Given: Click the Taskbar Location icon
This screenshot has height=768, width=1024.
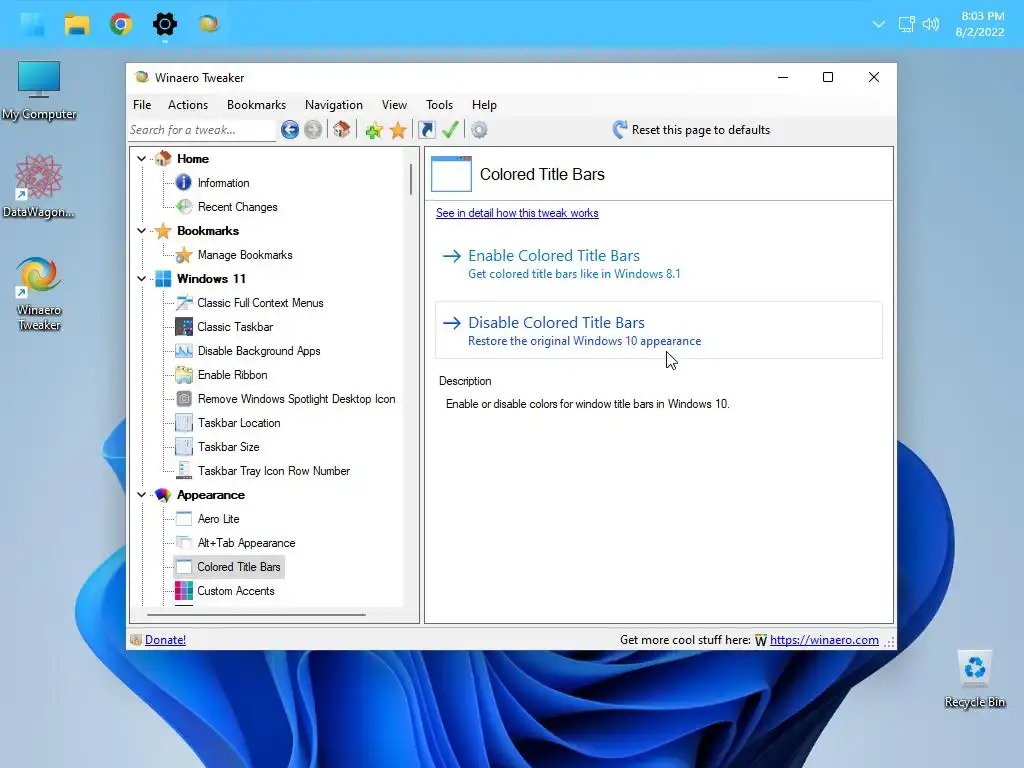Looking at the screenshot, I should click(184, 423).
